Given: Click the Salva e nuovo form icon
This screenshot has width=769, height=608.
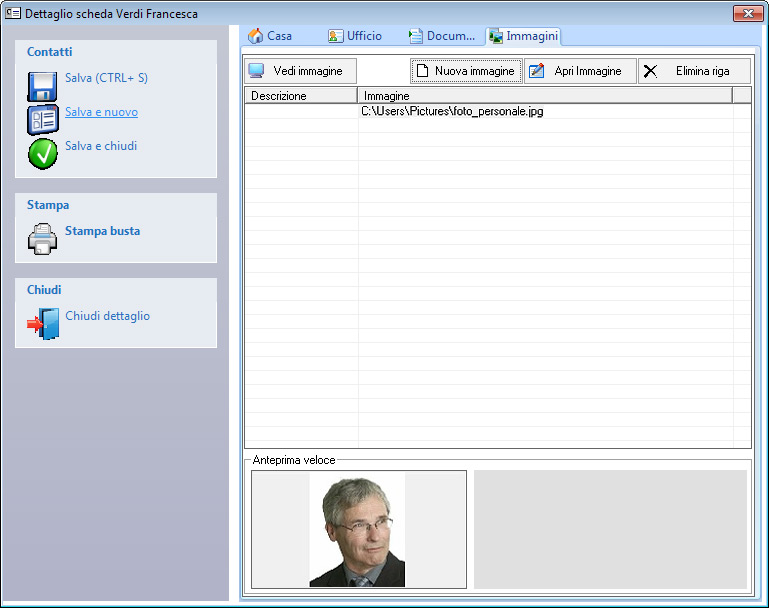Looking at the screenshot, I should point(43,119).
